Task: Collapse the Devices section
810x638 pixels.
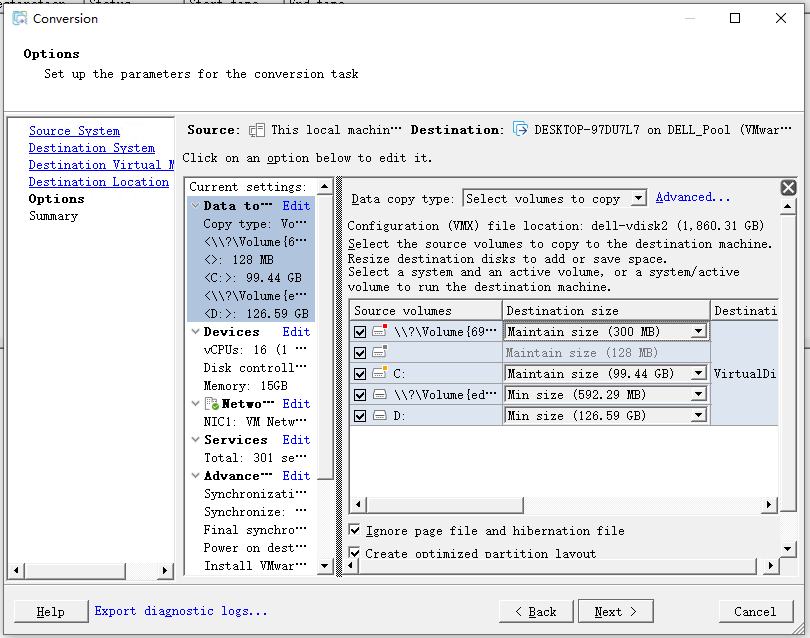Action: 196,332
